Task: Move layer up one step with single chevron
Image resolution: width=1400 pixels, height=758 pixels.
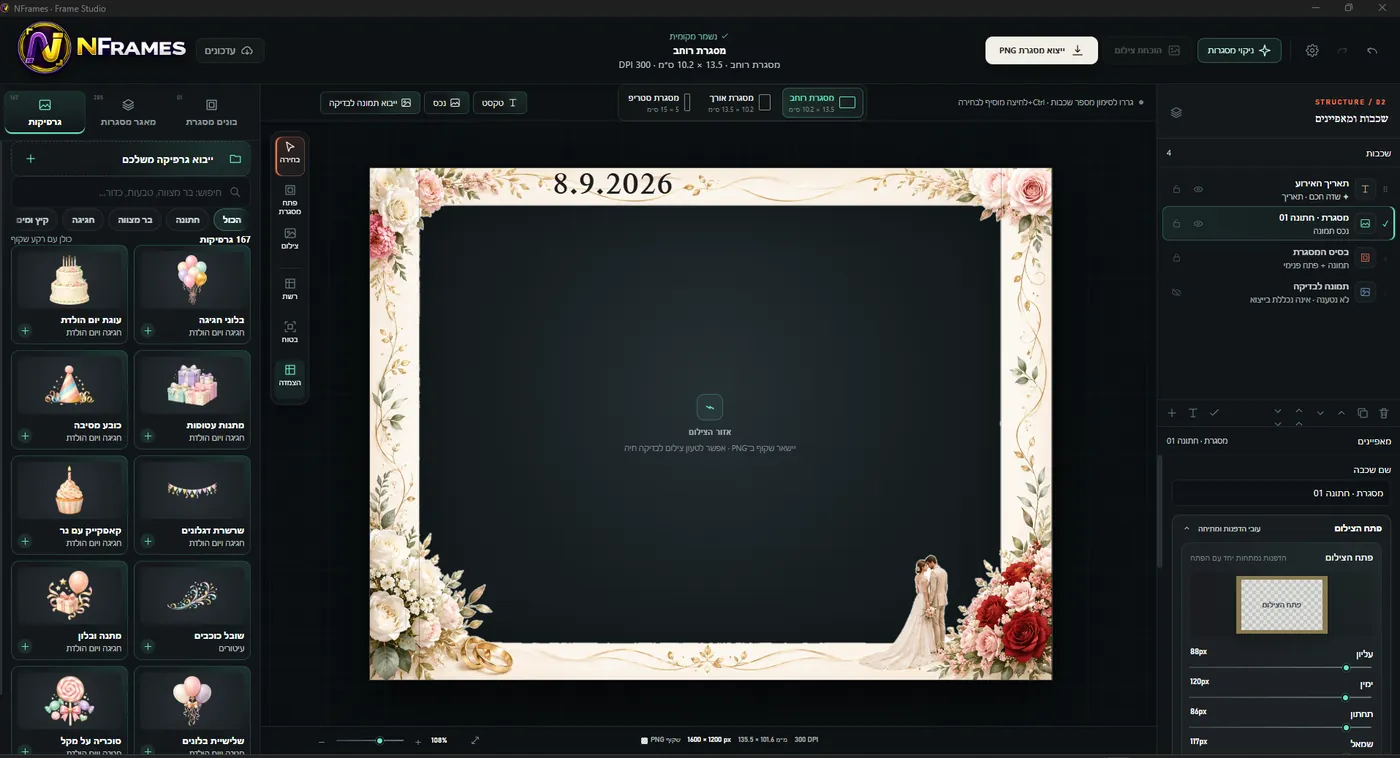Action: [x=1341, y=413]
